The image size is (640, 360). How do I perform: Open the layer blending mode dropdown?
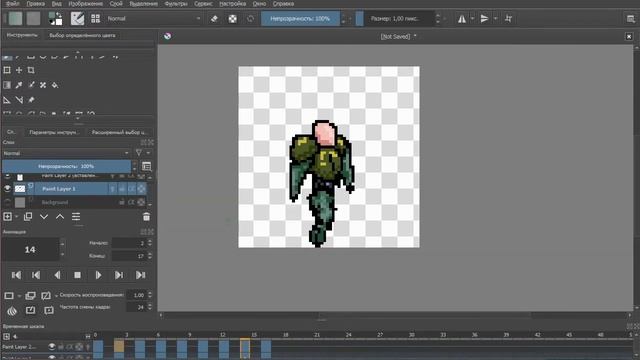(66, 153)
